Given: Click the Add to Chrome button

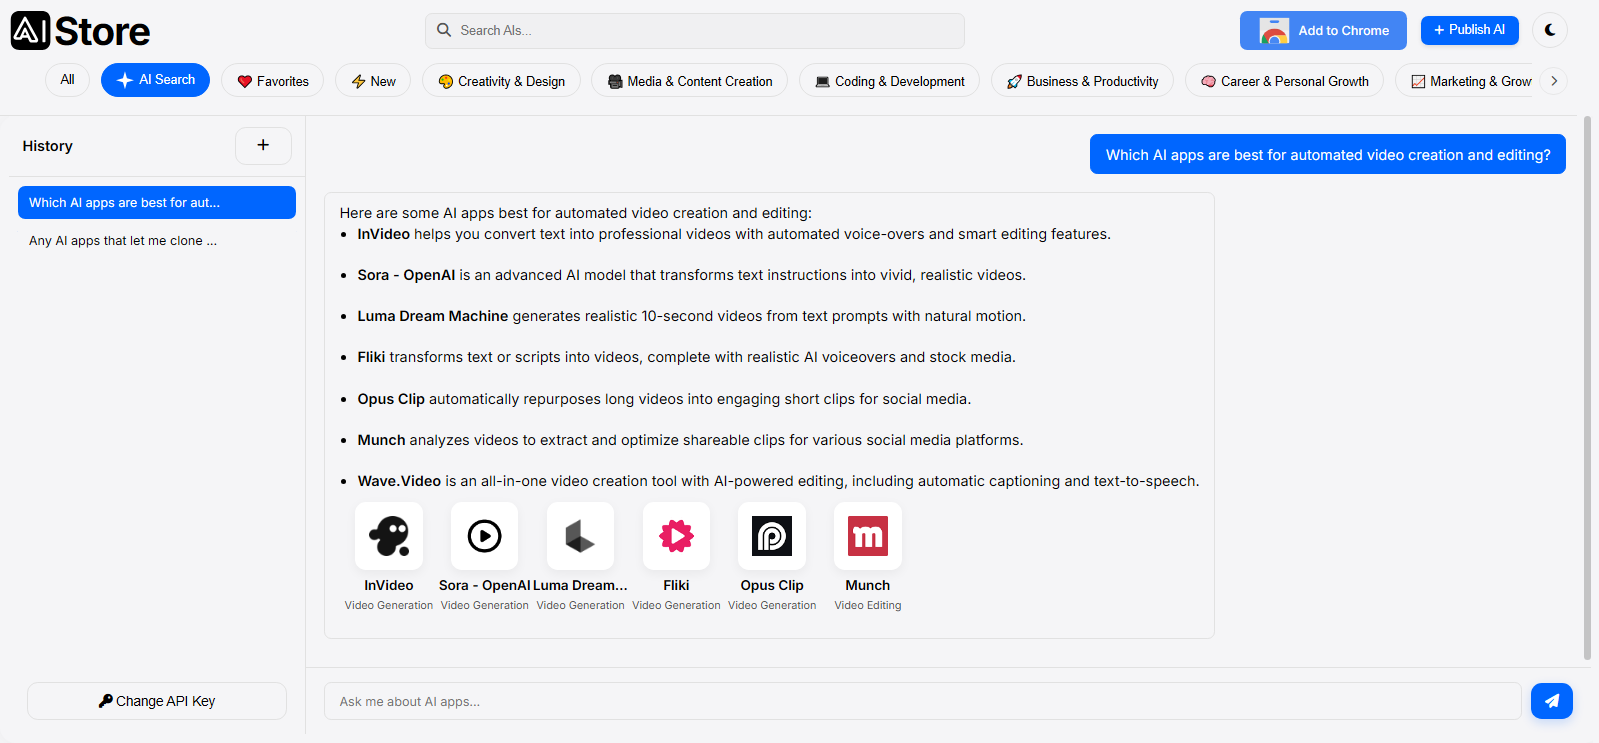Looking at the screenshot, I should point(1323,31).
